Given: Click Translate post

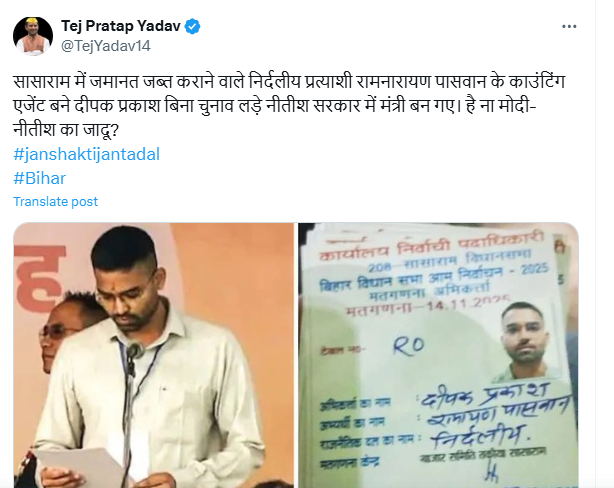Looking at the screenshot, I should tap(56, 202).
